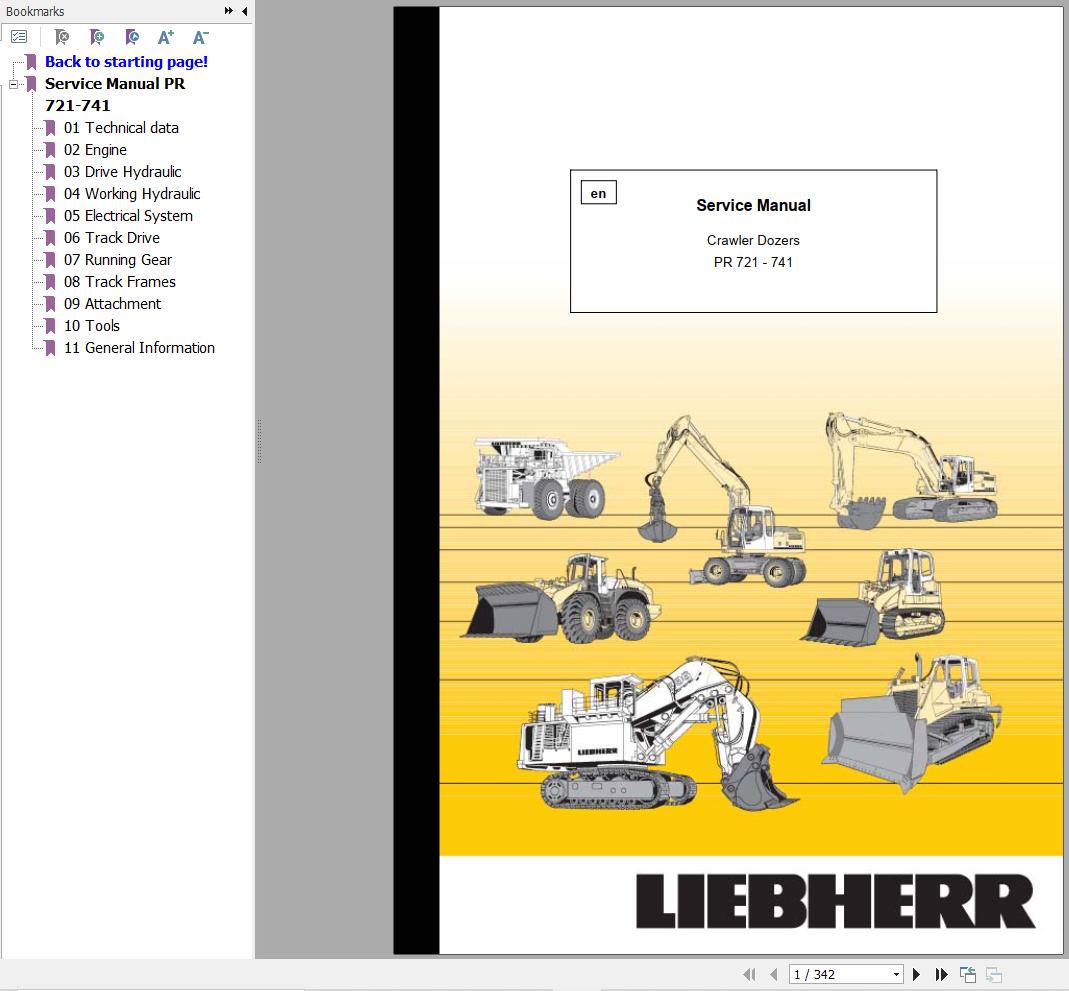Click the 'PR 721 - 741' text on cover
1069x991 pixels.
point(753,262)
